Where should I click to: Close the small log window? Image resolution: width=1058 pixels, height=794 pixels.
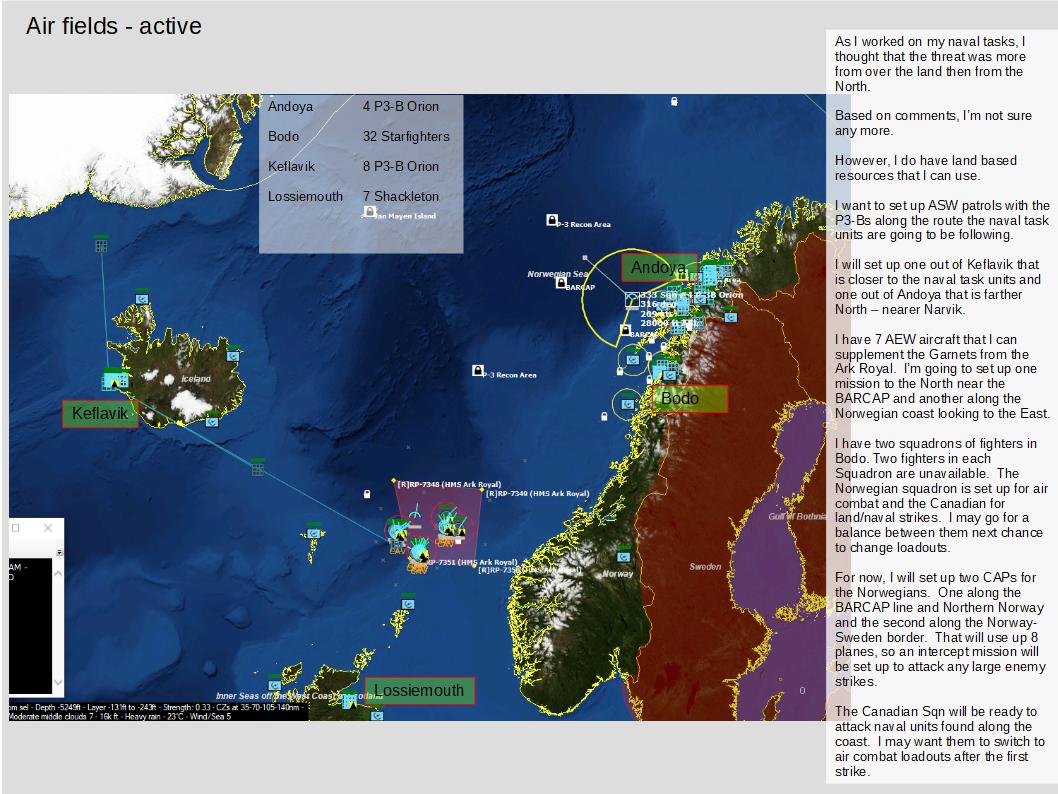pyautogui.click(x=48, y=528)
